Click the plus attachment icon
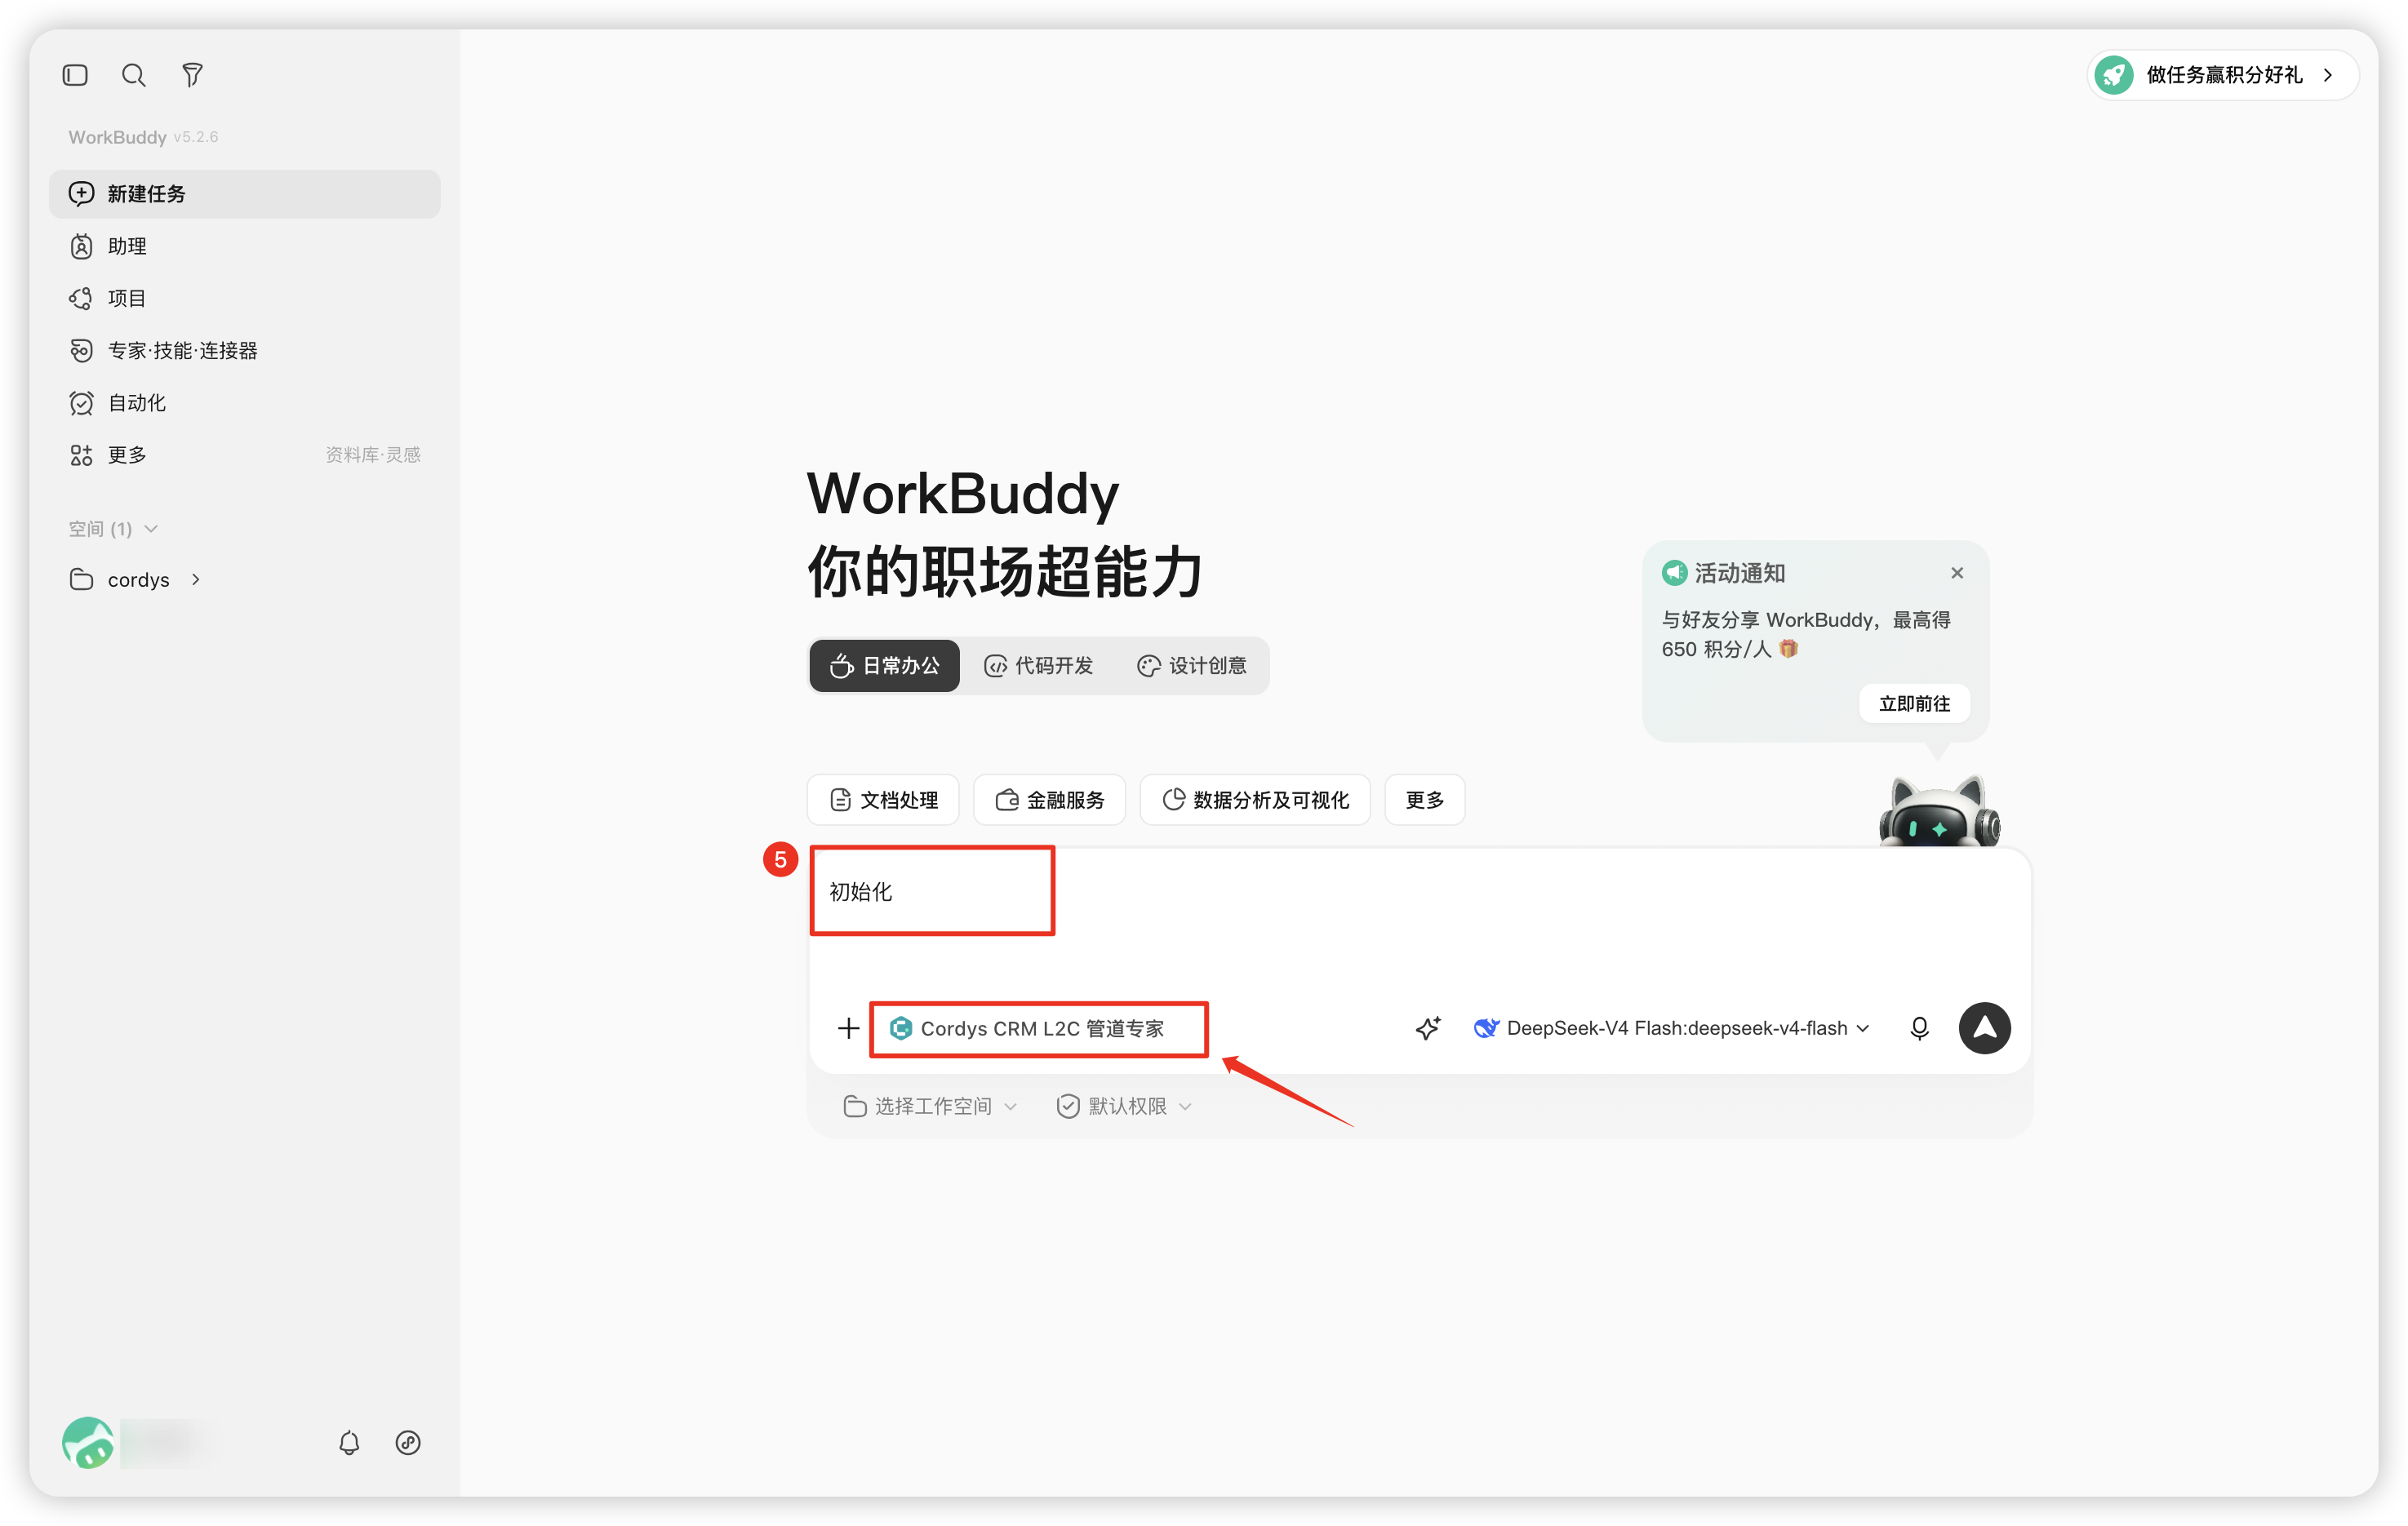 [x=848, y=1028]
